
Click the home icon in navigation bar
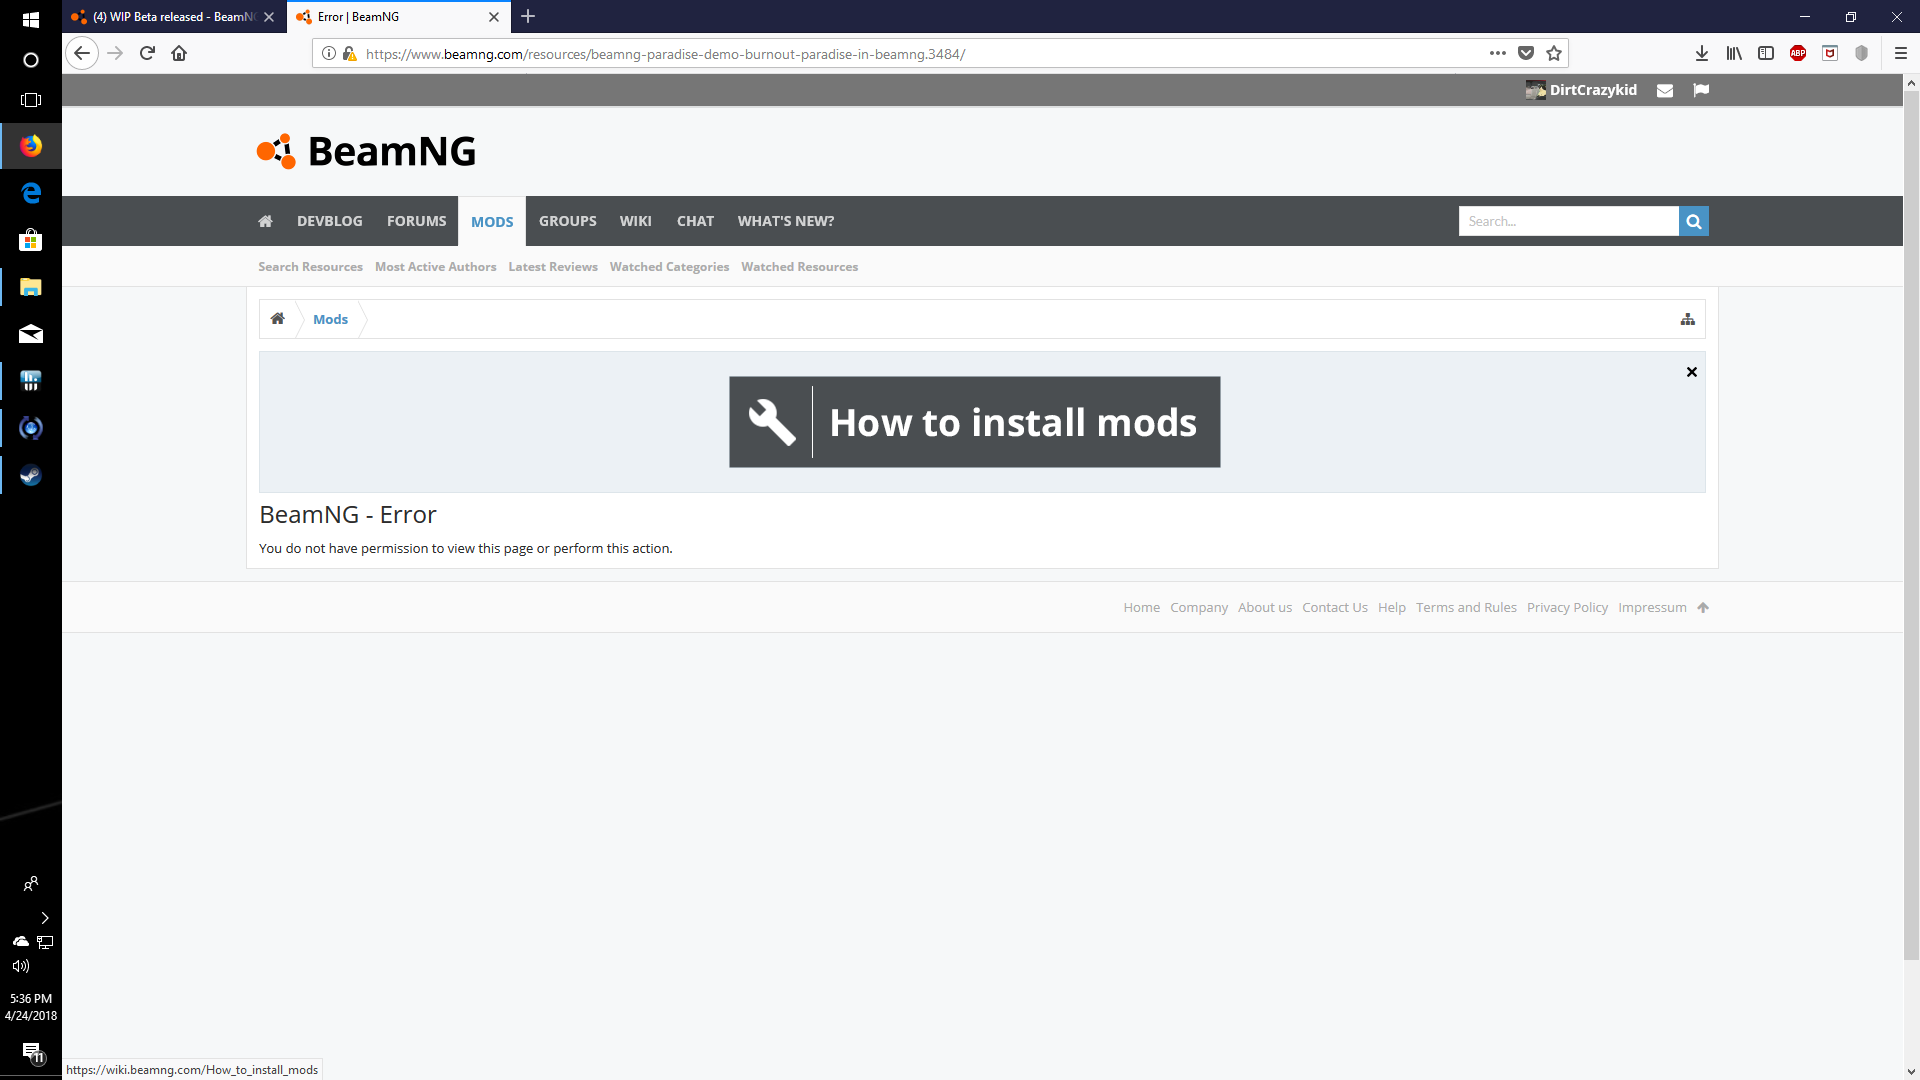(265, 221)
